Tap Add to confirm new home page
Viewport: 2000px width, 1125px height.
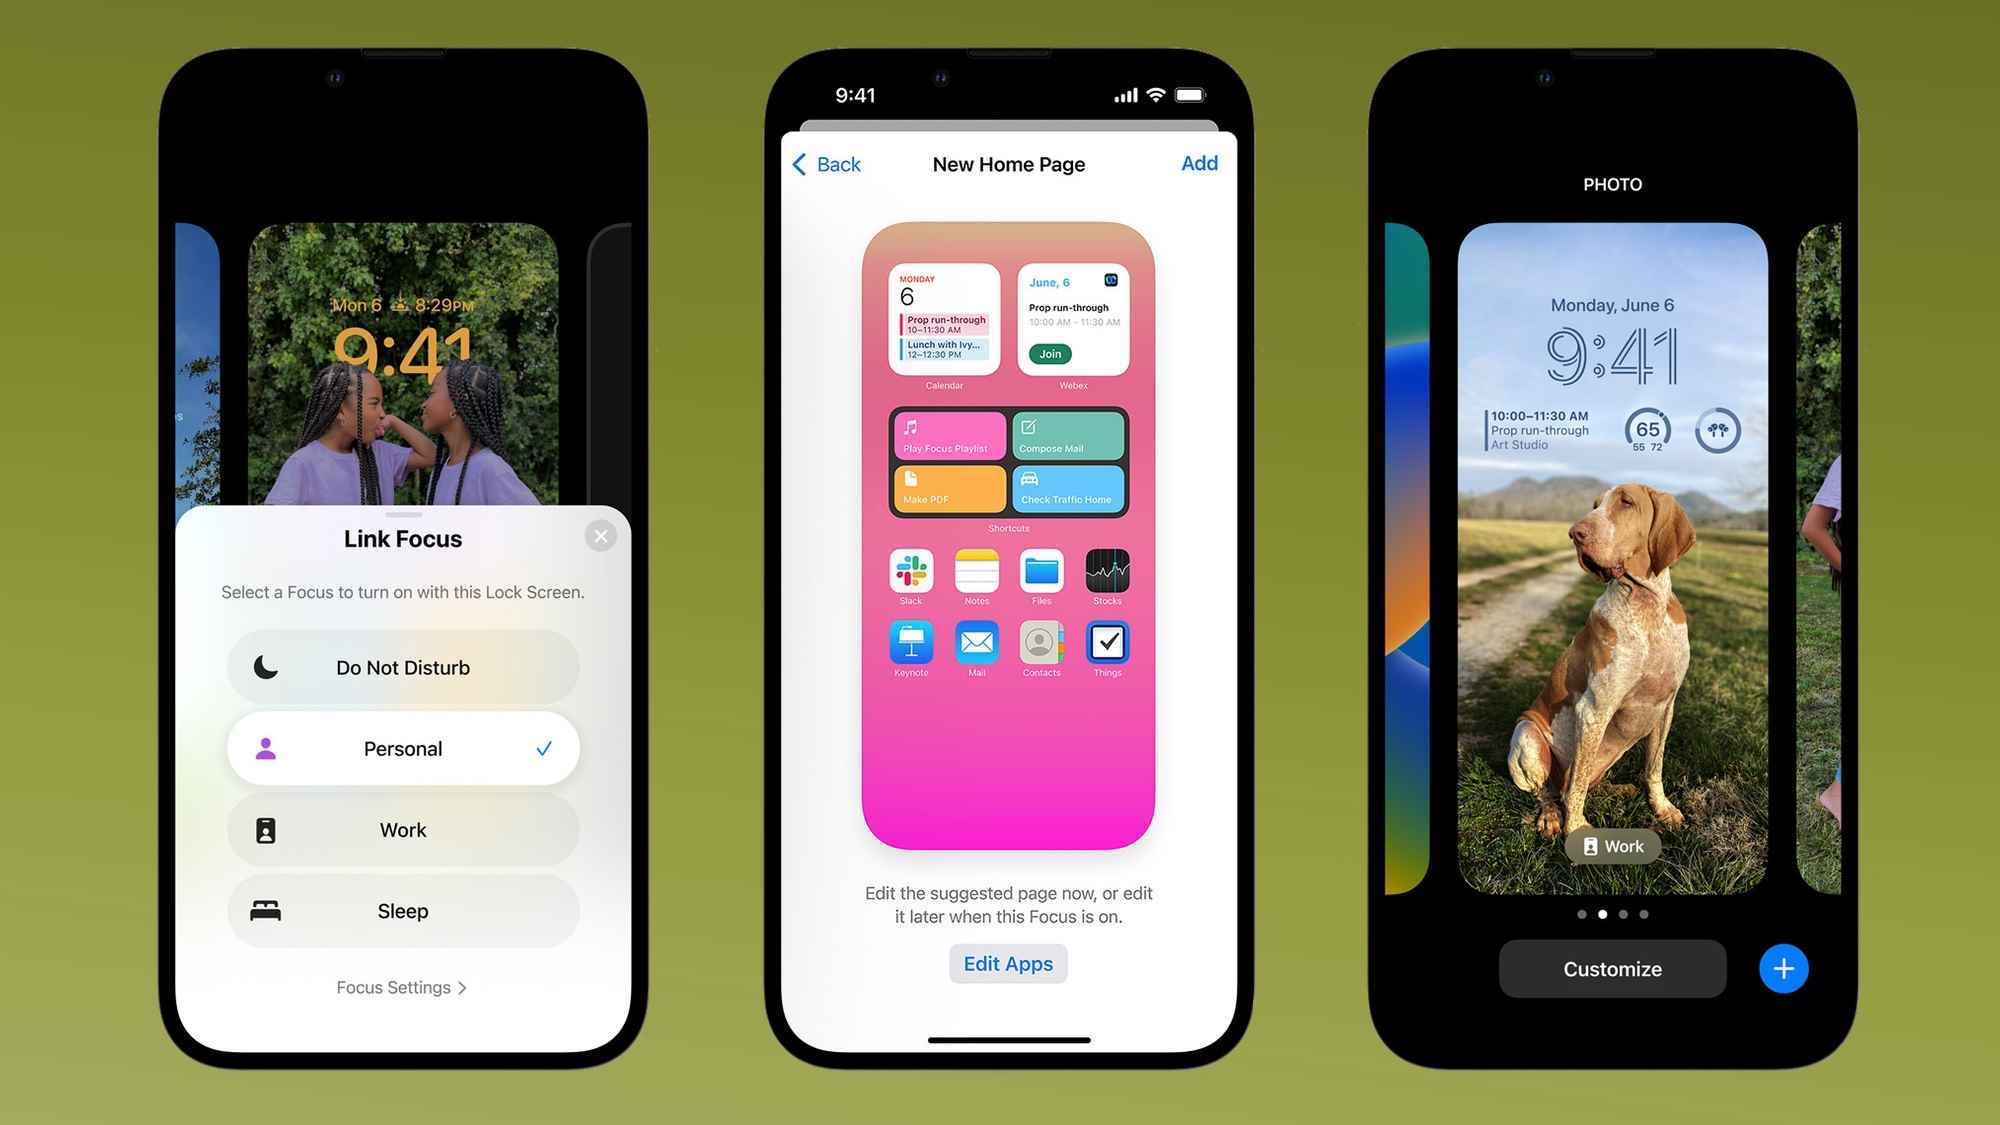coord(1198,163)
